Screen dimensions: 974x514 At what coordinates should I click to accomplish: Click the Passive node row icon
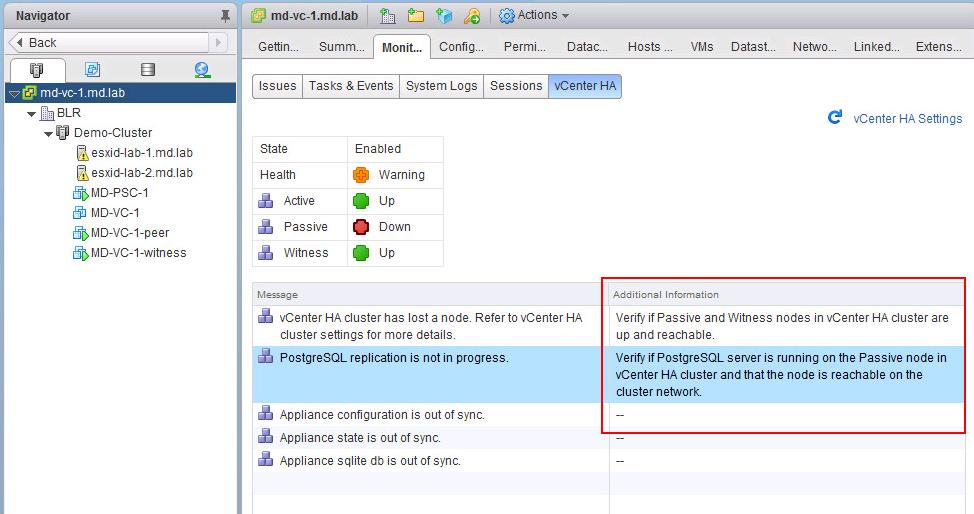(266, 227)
